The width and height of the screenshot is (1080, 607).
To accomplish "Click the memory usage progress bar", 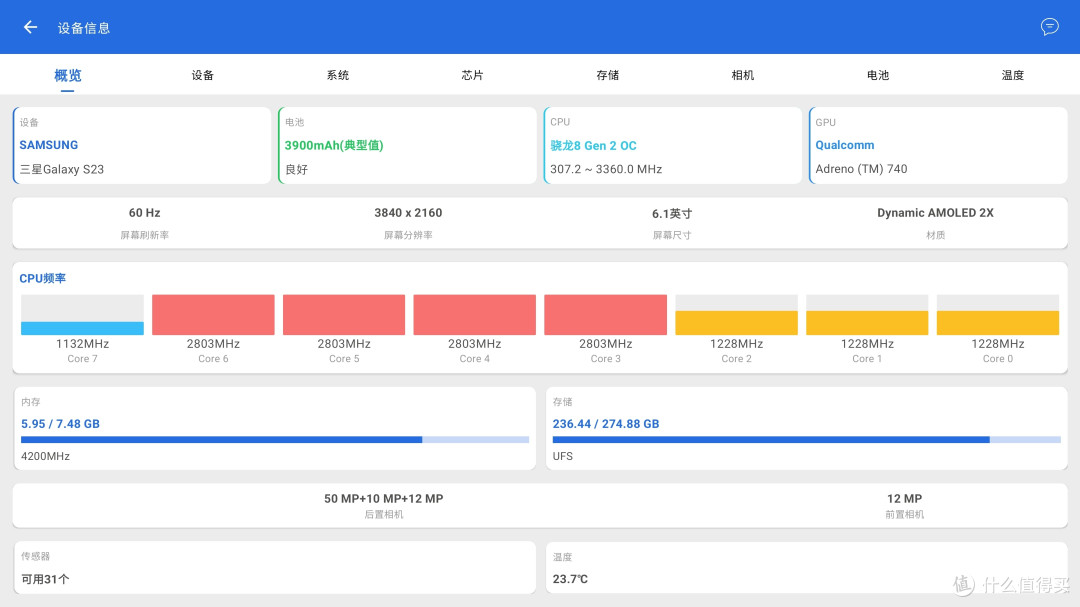I will coord(275,440).
